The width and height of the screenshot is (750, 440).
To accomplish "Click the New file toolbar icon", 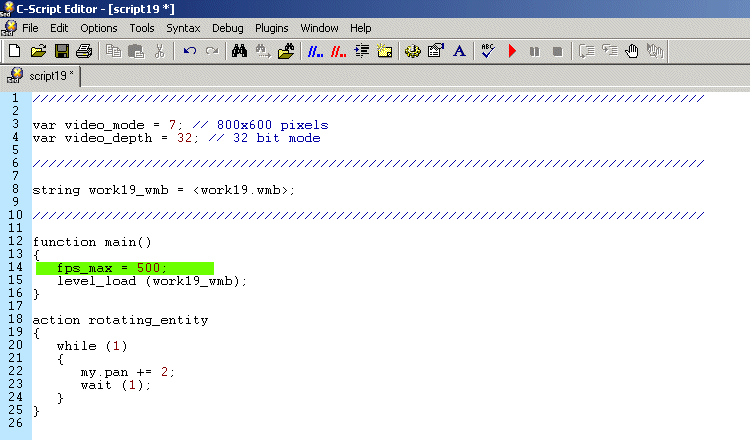I will click(x=14, y=50).
